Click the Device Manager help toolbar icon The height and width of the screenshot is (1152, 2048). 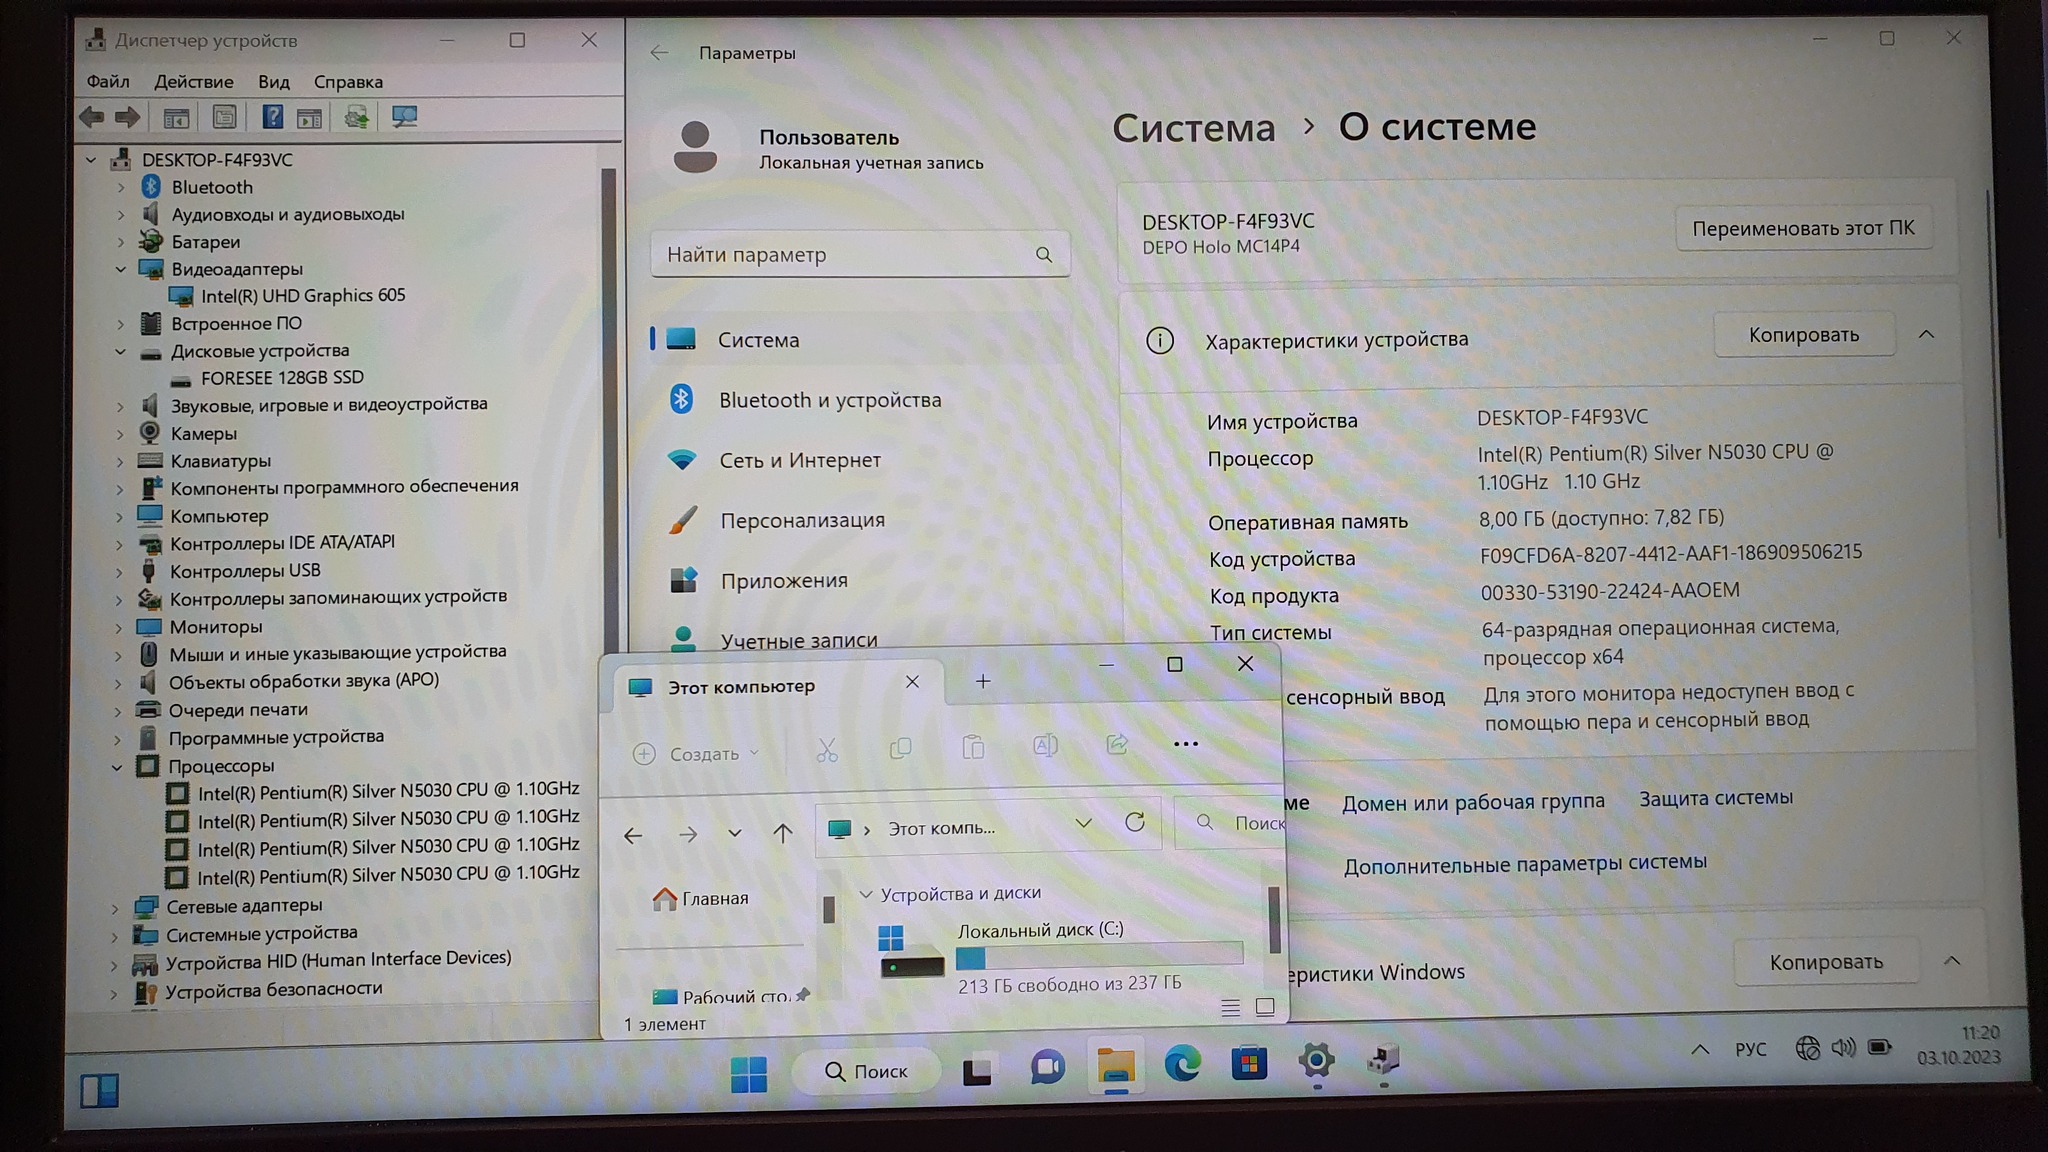pos(272,117)
